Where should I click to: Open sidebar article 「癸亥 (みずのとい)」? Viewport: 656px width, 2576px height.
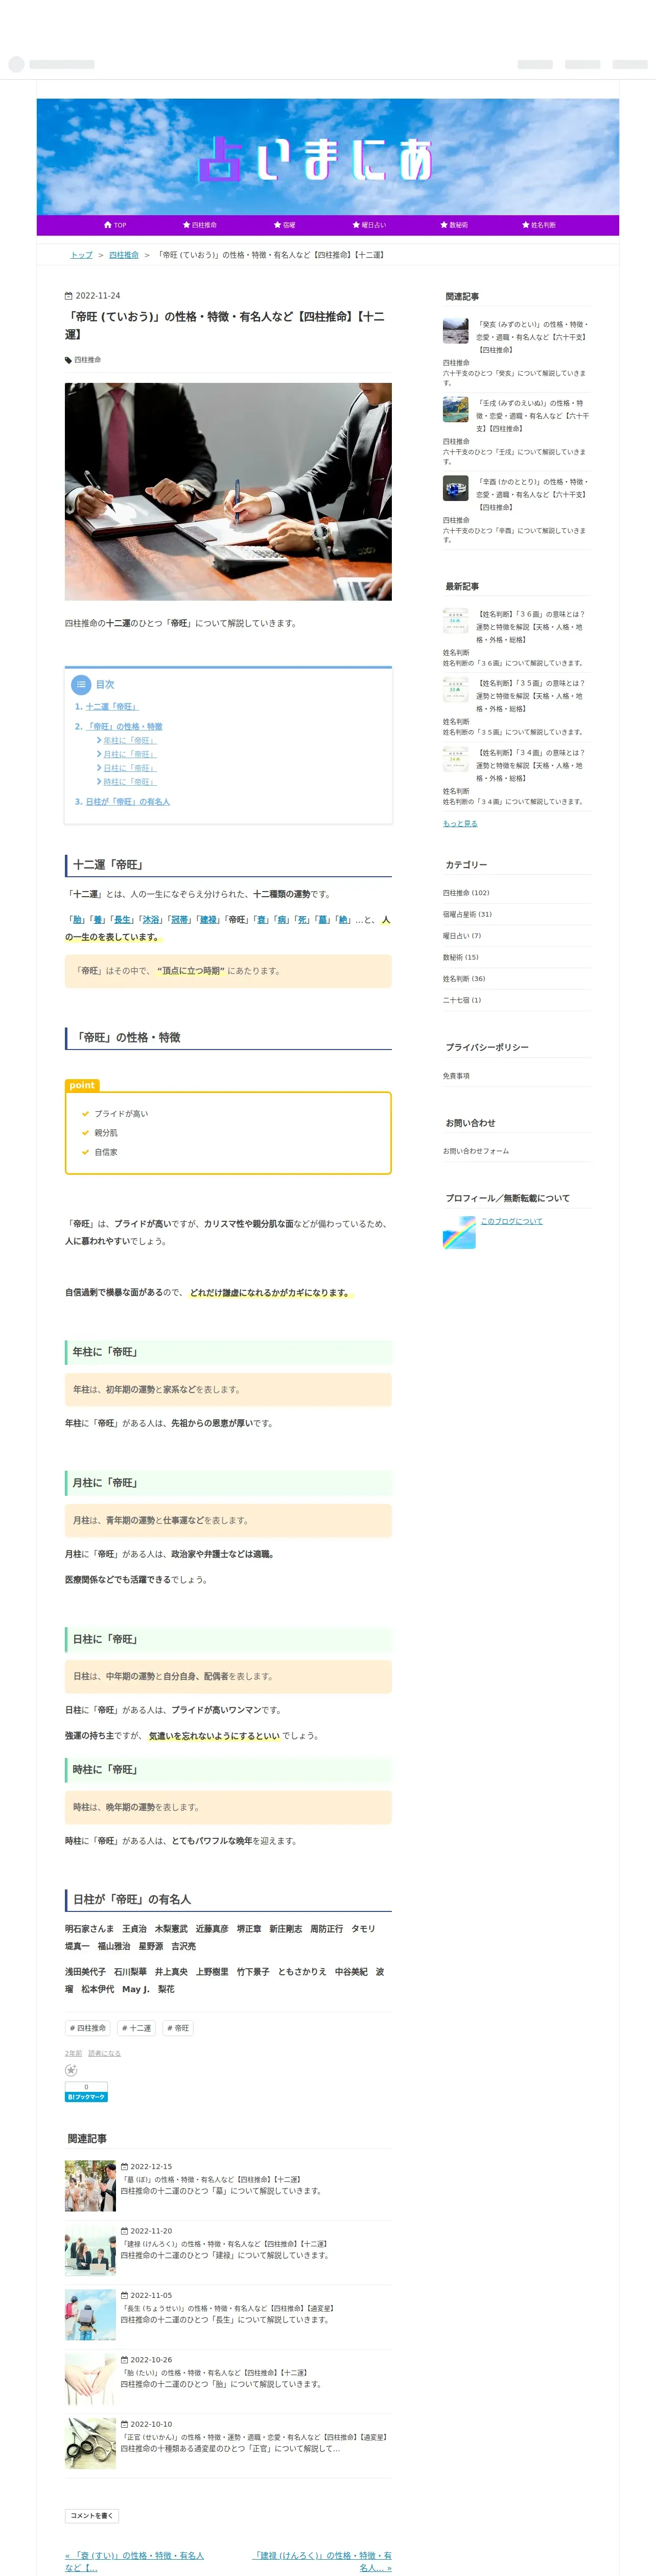pyautogui.click(x=532, y=337)
